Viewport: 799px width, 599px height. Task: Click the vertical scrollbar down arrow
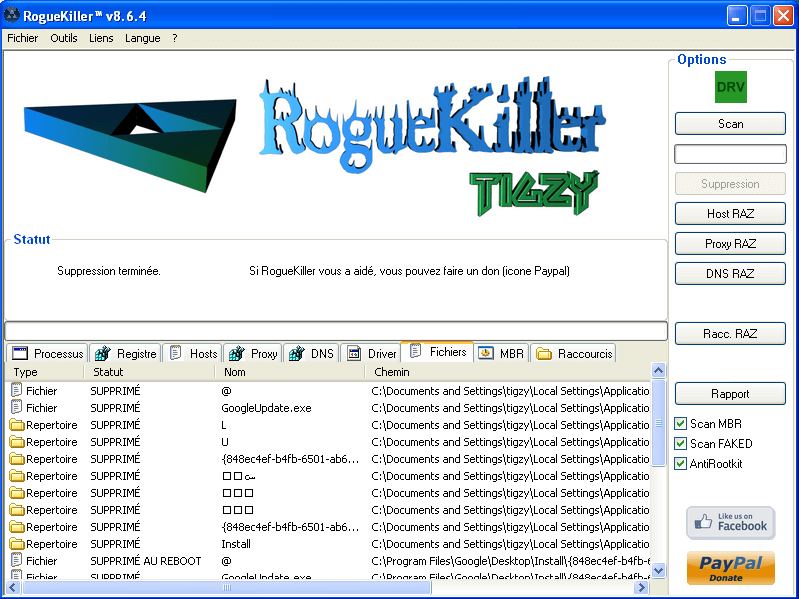pyautogui.click(x=658, y=571)
